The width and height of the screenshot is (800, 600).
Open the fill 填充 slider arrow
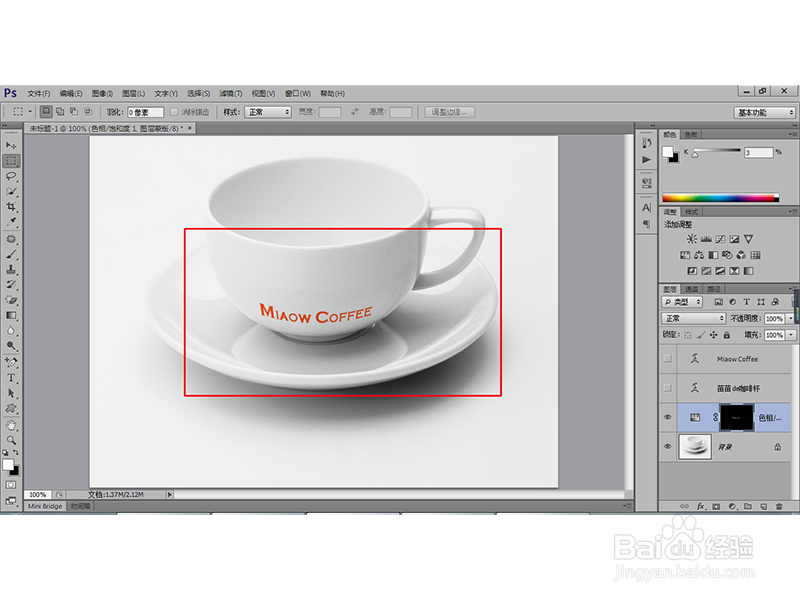[x=791, y=335]
